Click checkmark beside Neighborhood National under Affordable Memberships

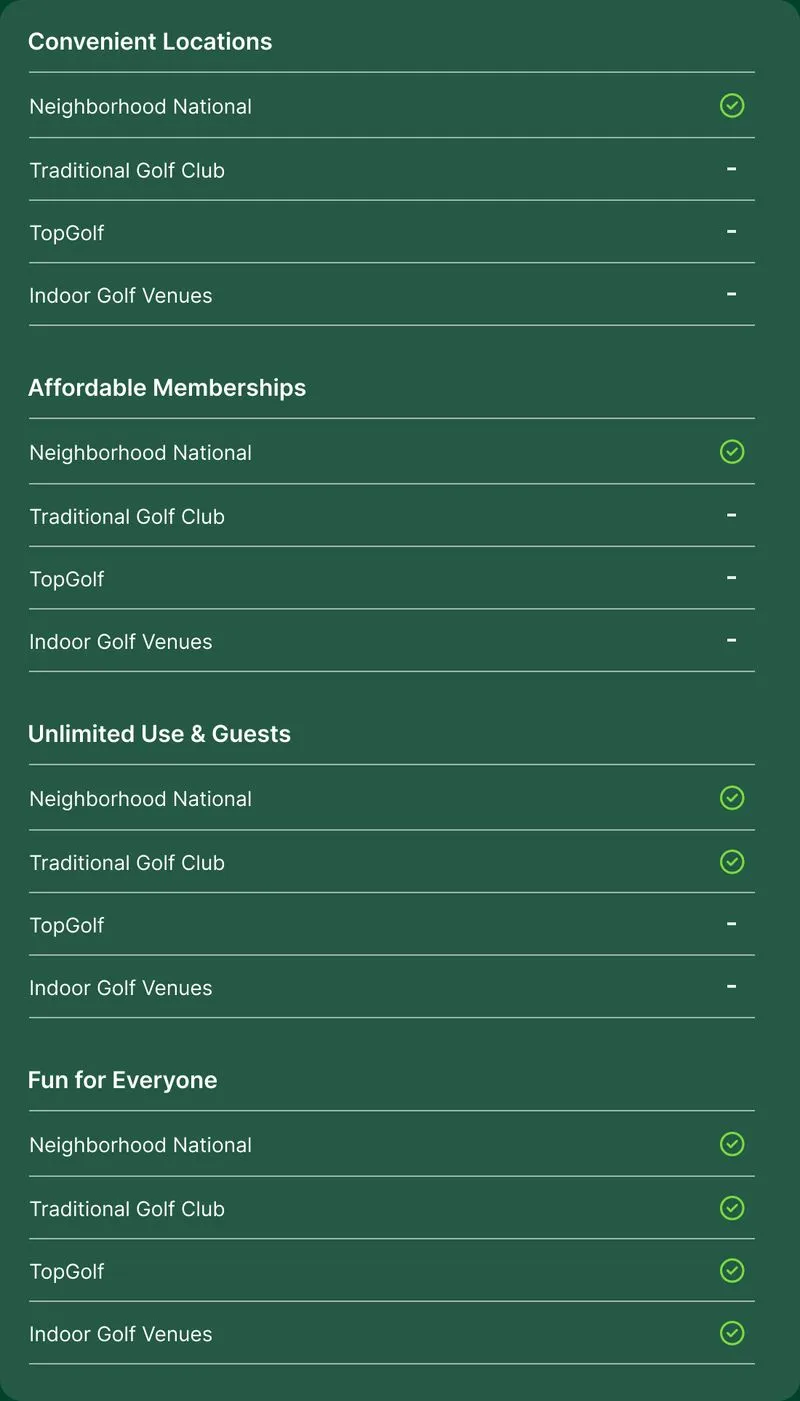[x=732, y=451]
